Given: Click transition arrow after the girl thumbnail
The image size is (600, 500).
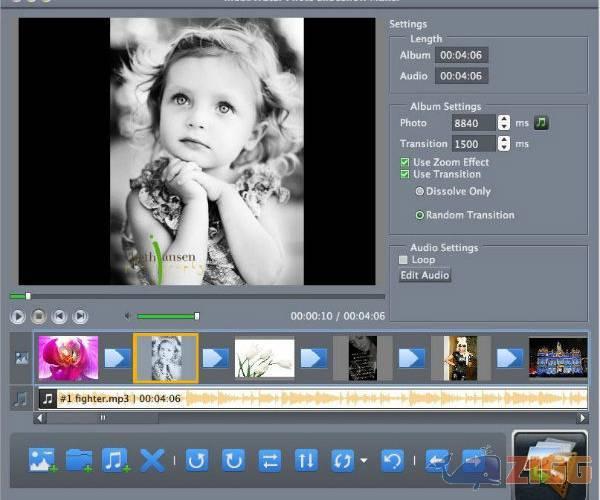Looking at the screenshot, I should [x=215, y=358].
